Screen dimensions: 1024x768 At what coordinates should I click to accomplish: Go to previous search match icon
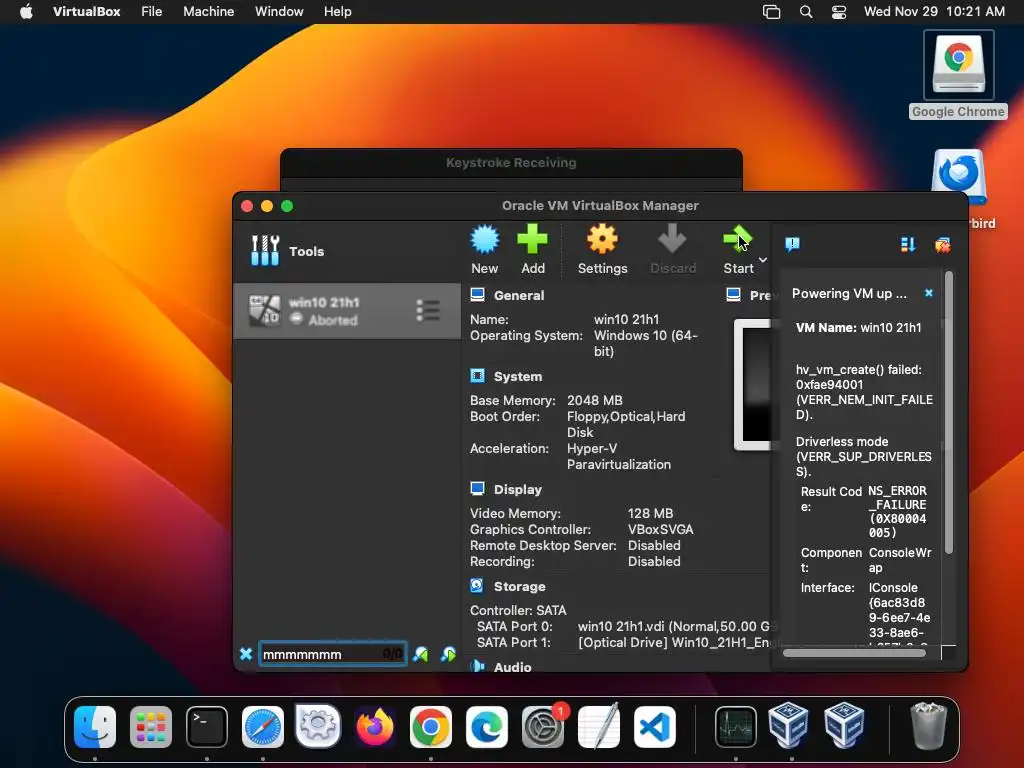[421, 654]
